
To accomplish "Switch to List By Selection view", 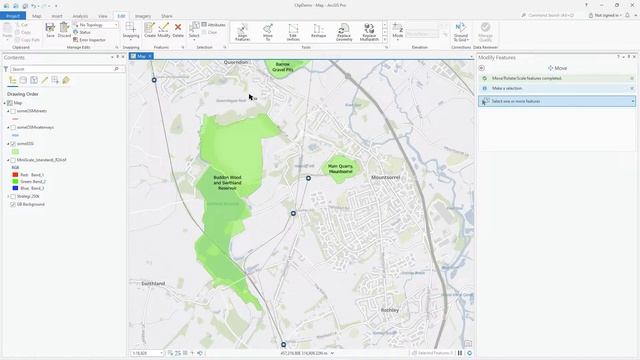I will coord(34,80).
